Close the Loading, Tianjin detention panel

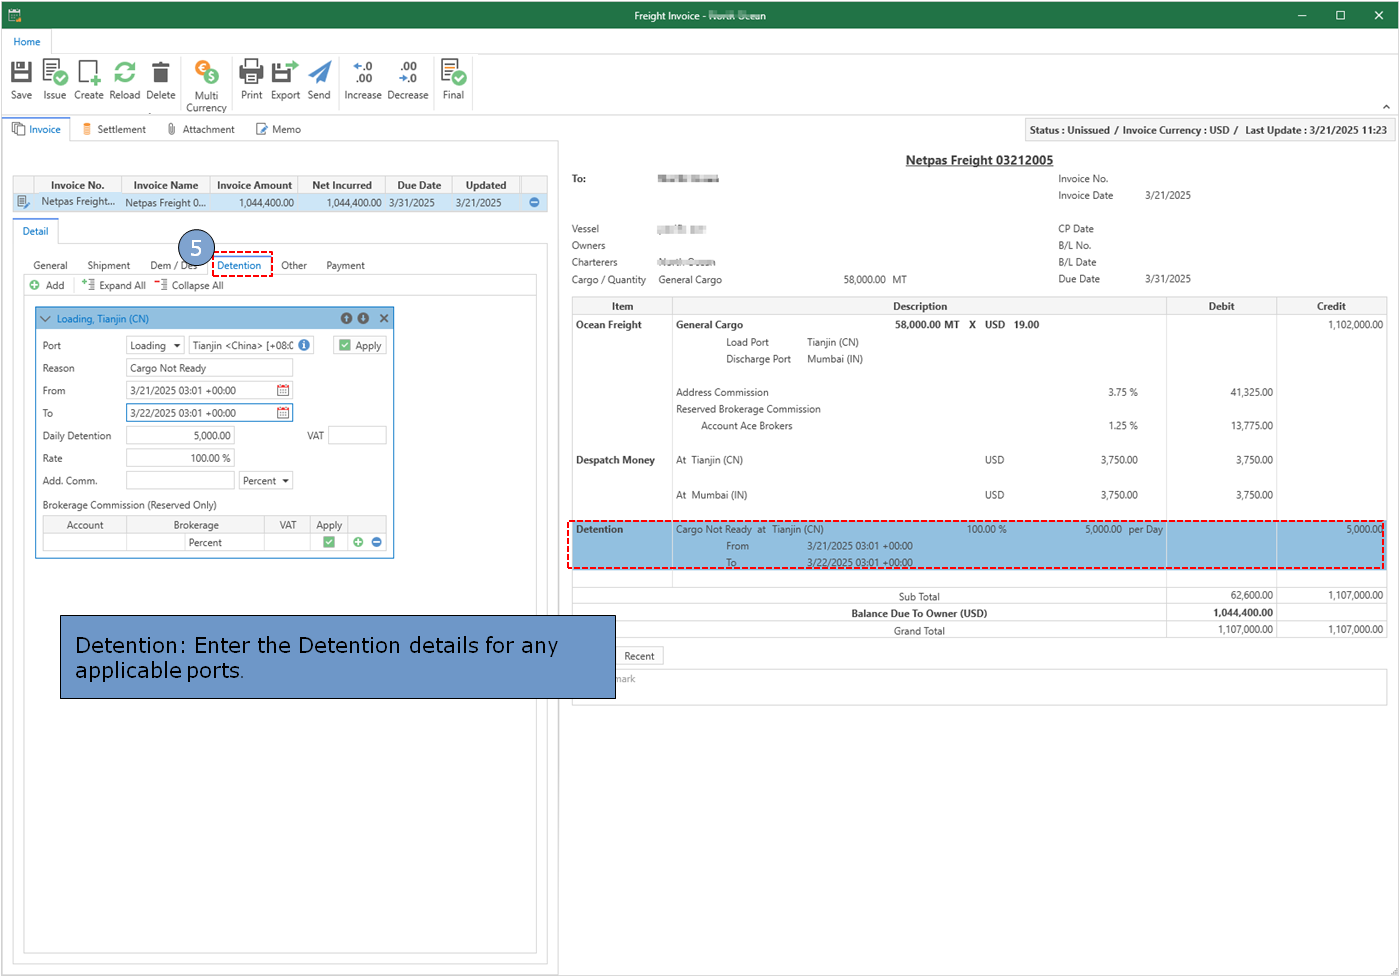coord(383,318)
